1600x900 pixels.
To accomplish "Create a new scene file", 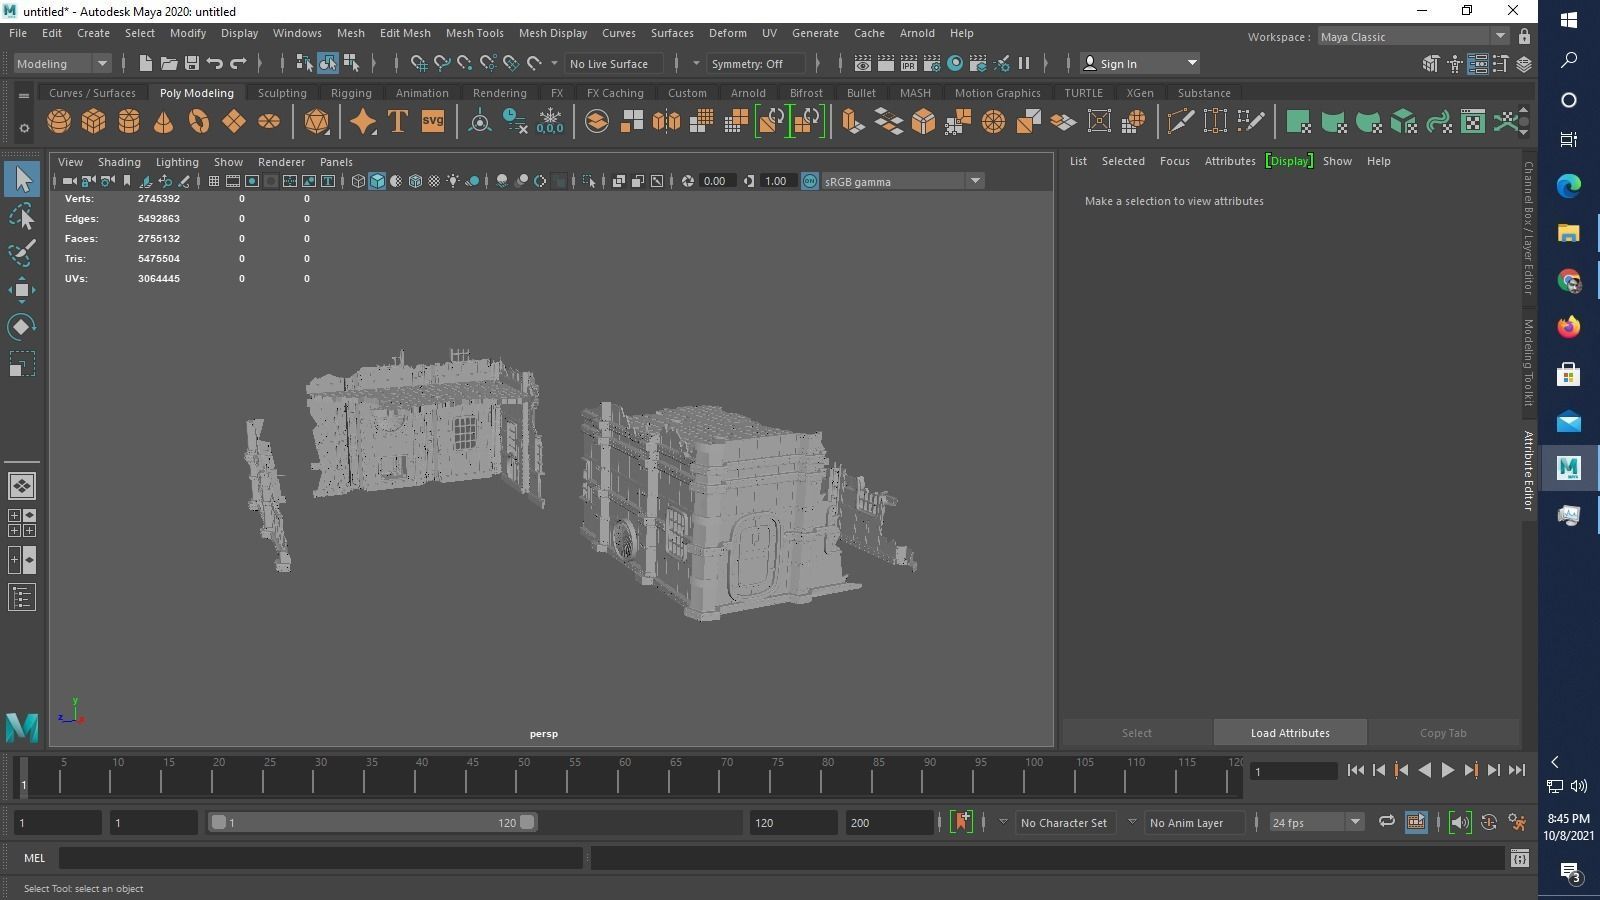I will click(146, 63).
